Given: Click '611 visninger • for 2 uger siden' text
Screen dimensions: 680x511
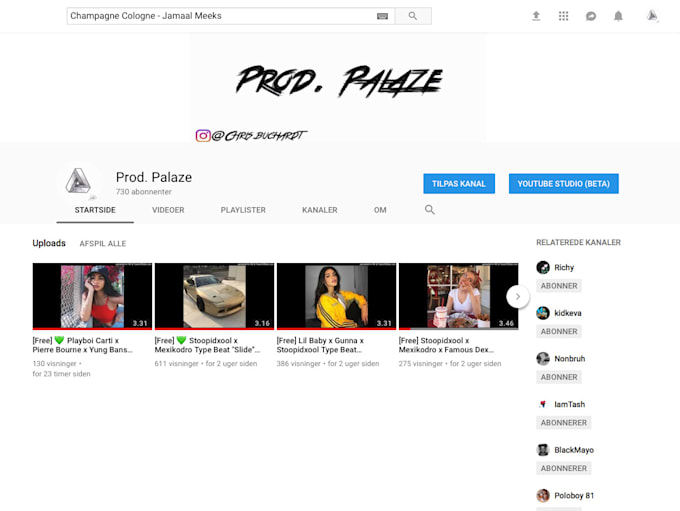Looking at the screenshot, I should pyautogui.click(x=206, y=364).
